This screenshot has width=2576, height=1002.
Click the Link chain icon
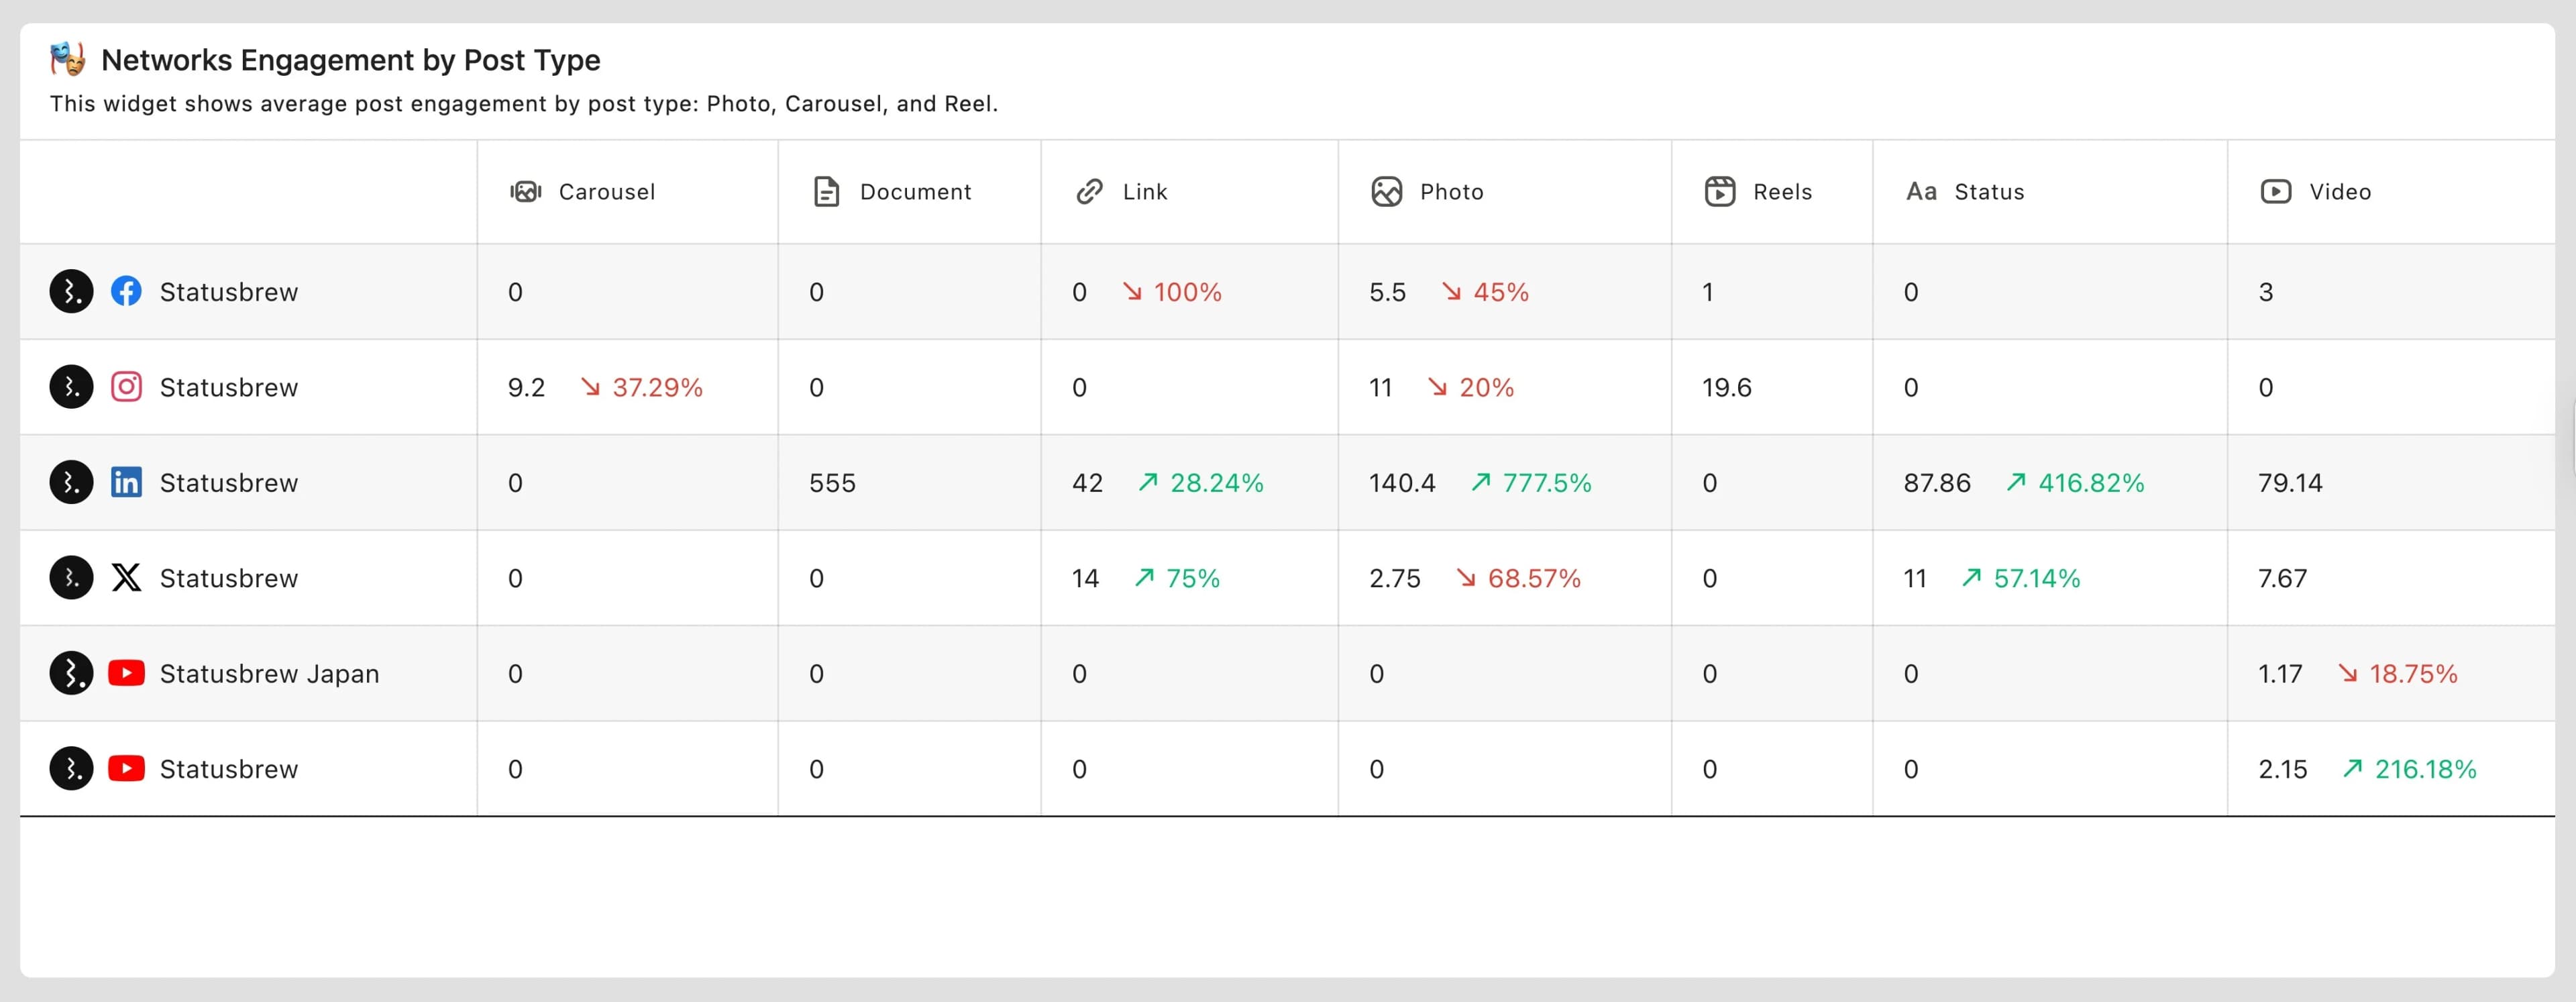click(1089, 191)
